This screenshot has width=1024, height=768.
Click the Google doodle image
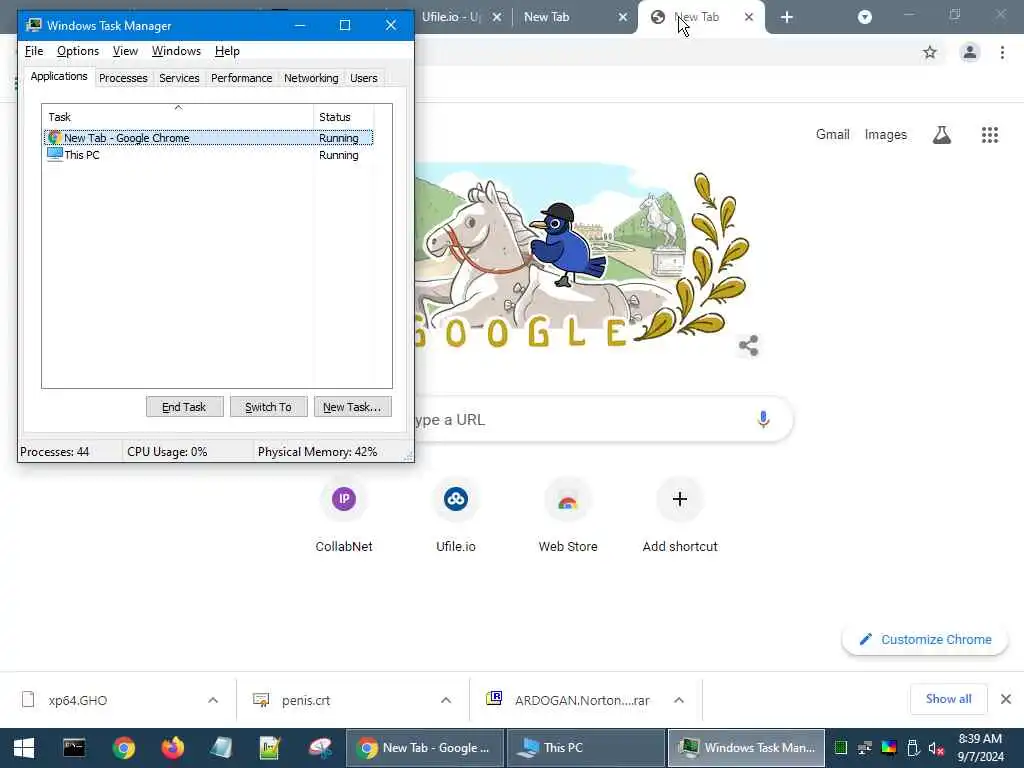581,256
